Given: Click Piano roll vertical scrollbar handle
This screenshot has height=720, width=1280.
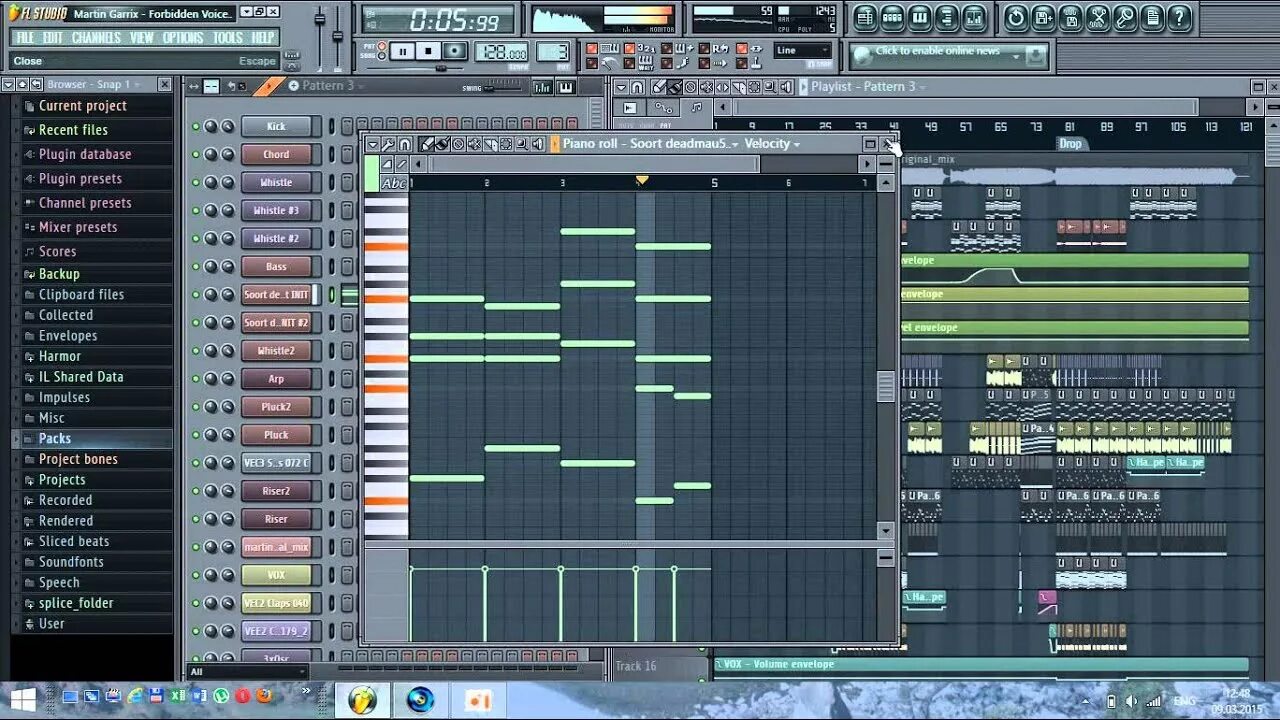Looking at the screenshot, I should tap(885, 386).
